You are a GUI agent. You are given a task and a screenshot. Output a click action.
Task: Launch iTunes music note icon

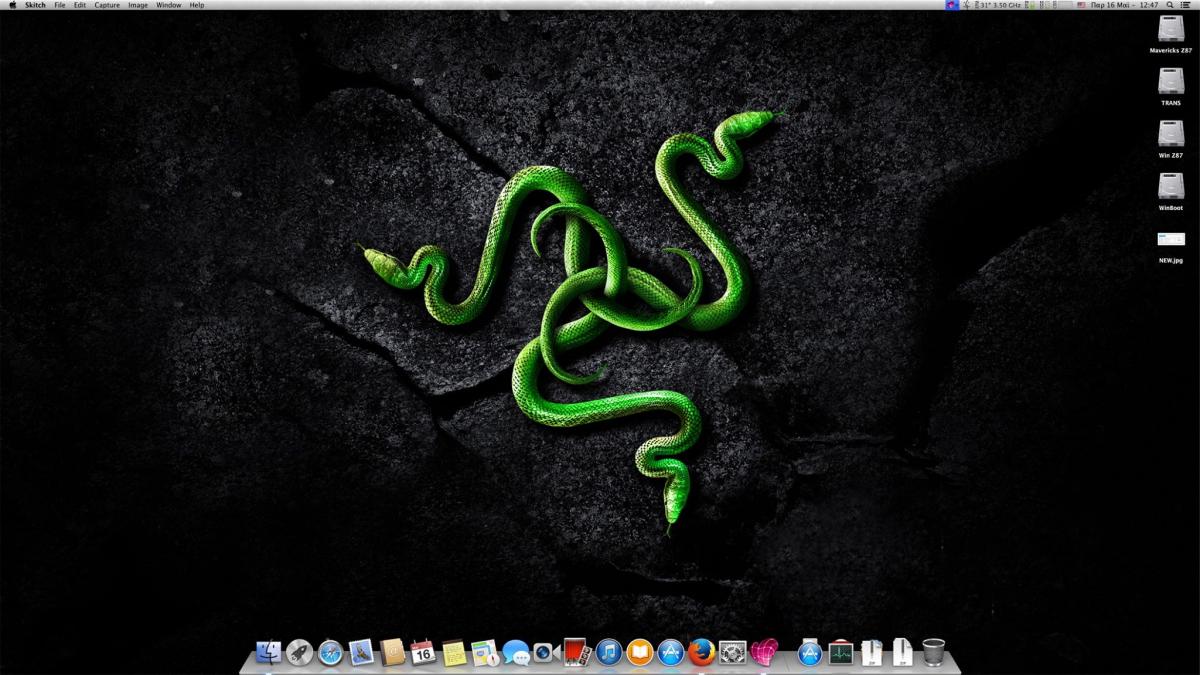point(608,653)
